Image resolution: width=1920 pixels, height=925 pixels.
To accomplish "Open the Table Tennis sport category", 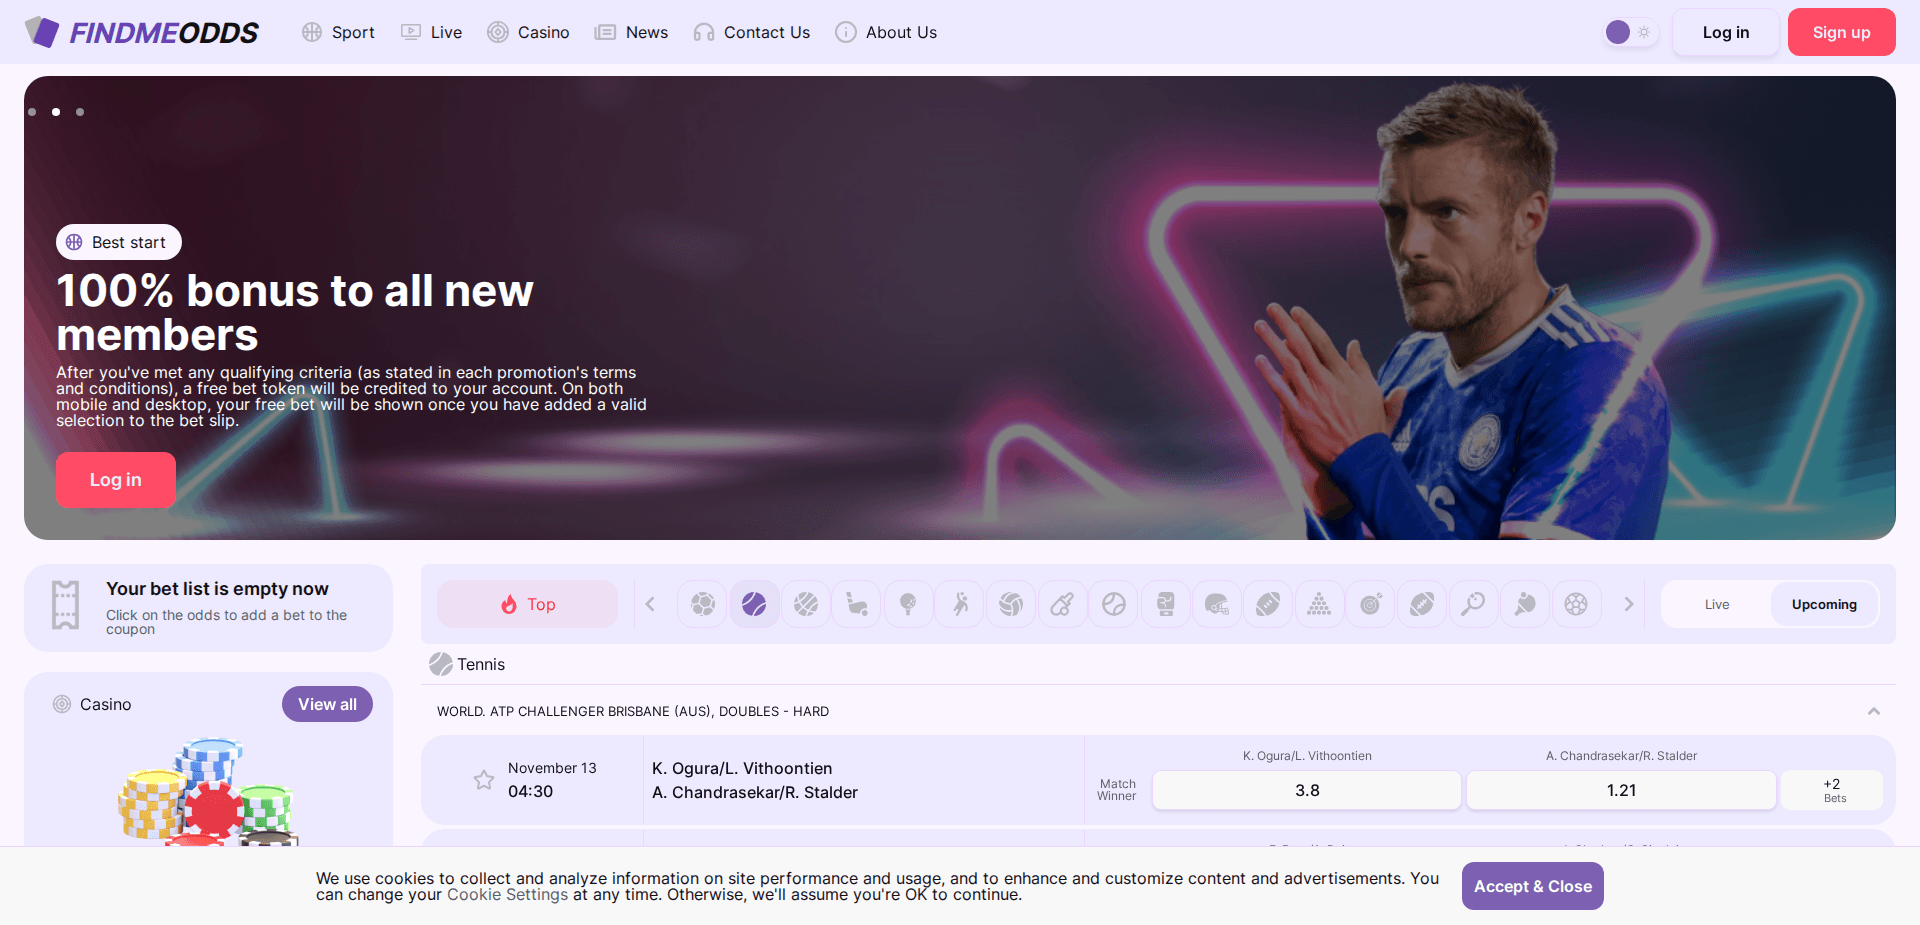I will point(1525,604).
